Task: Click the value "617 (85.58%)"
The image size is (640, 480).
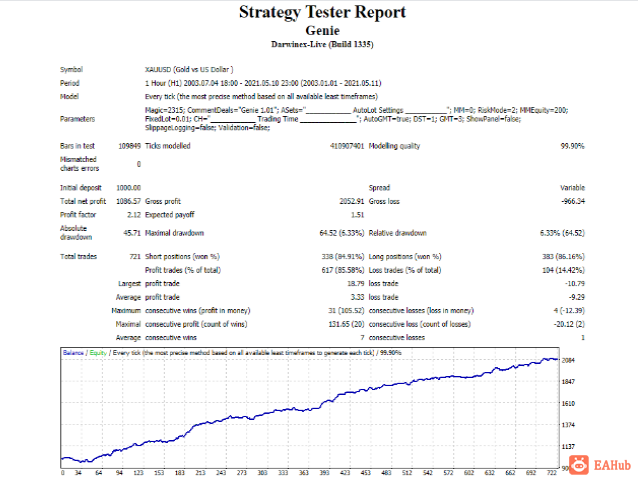Action: [343, 270]
